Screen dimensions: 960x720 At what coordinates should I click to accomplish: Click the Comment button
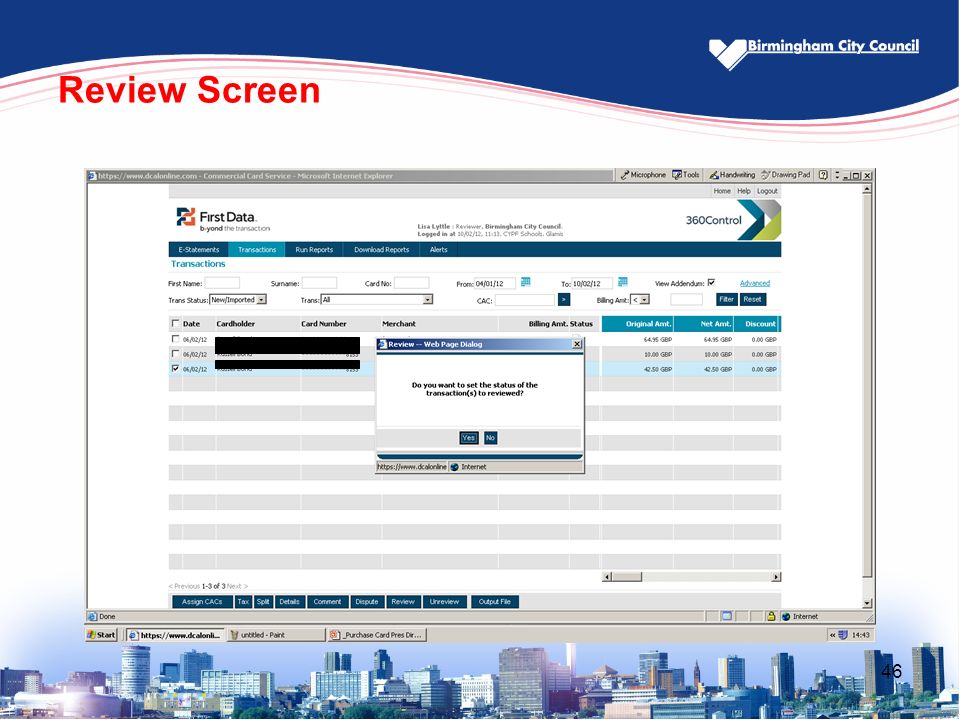(x=328, y=602)
